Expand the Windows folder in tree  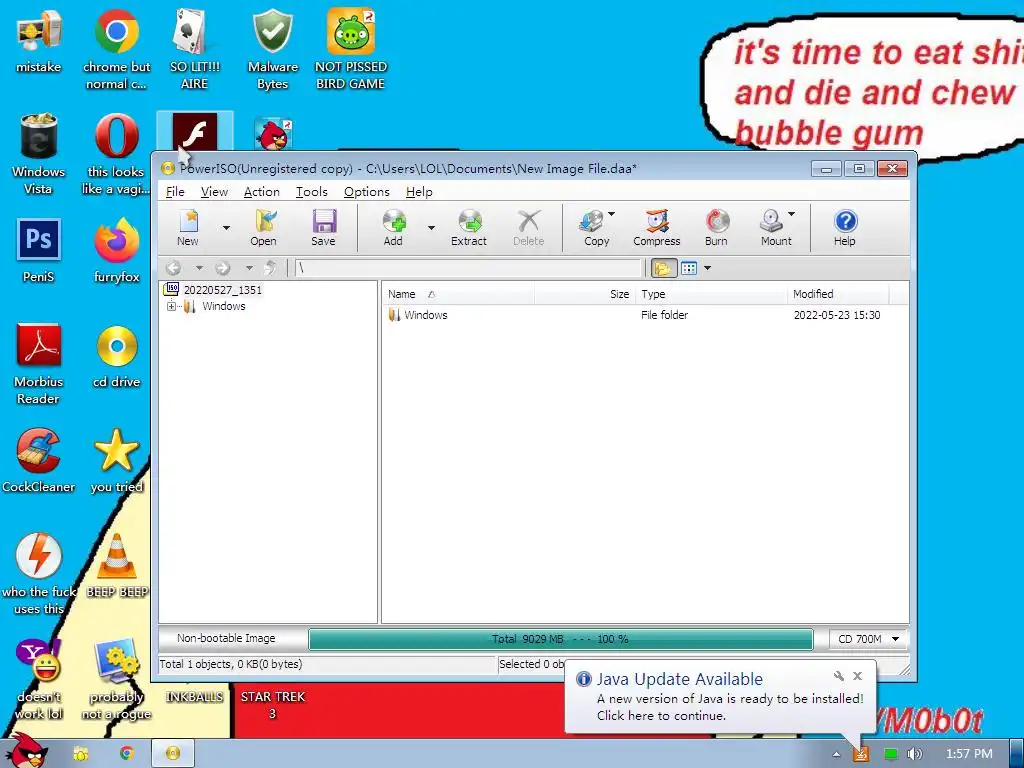[x=171, y=306]
